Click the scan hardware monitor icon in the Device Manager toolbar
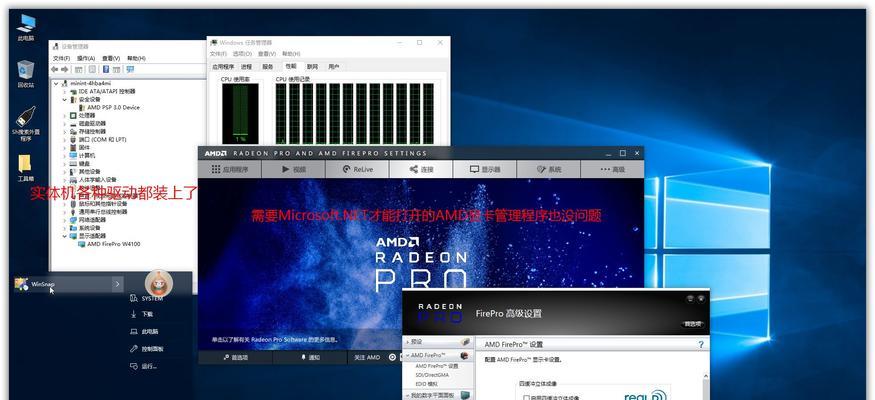Viewport: 875px width, 400px height. coord(130,70)
